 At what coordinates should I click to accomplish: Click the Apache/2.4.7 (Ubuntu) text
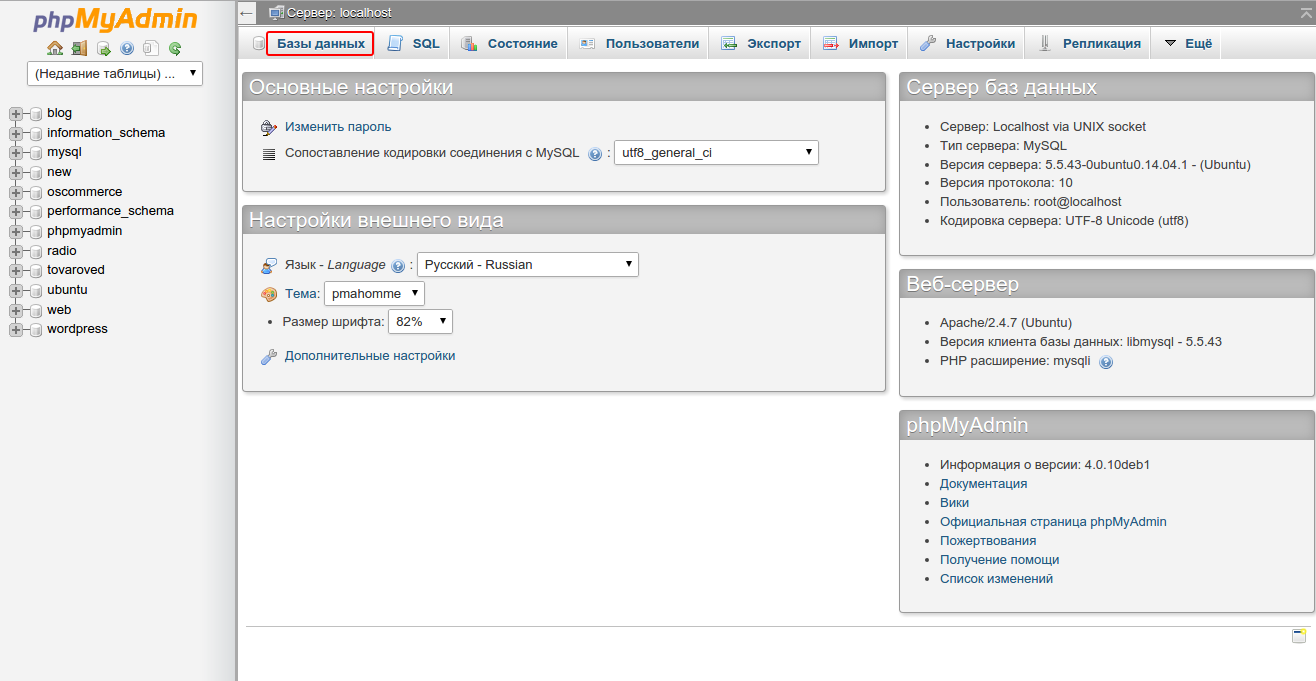tap(1006, 323)
